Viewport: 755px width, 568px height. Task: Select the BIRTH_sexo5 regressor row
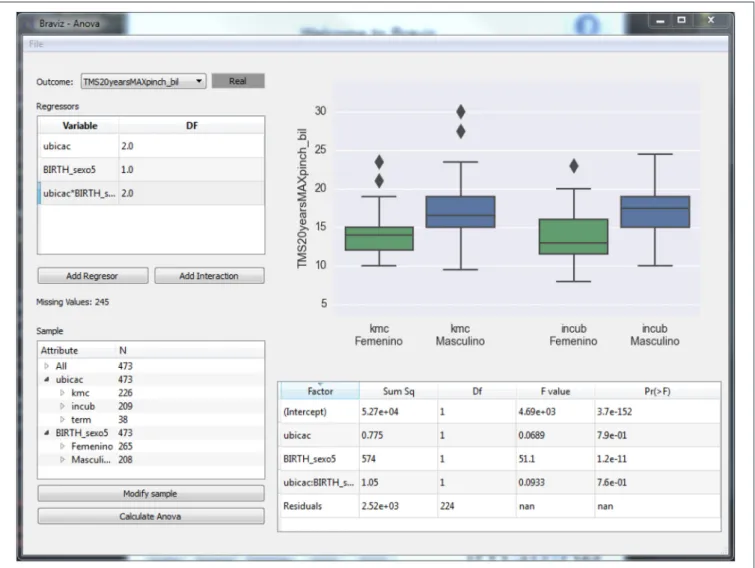151,169
